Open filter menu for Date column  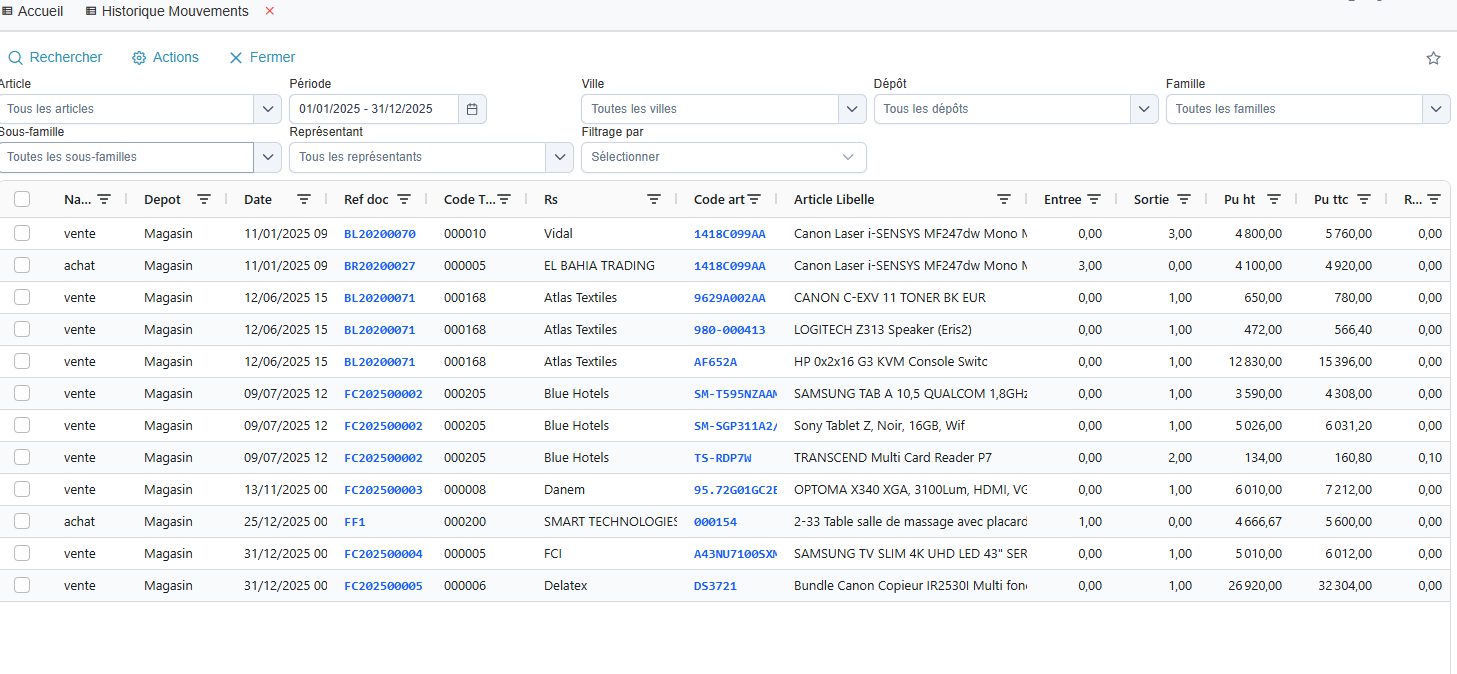pos(304,199)
